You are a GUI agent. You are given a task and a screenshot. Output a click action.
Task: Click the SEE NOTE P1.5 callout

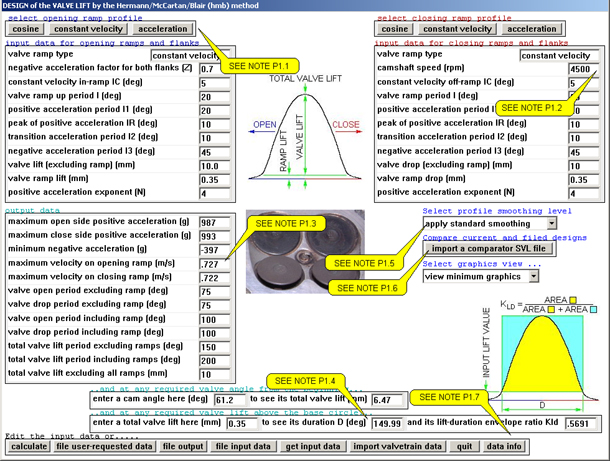[364, 263]
